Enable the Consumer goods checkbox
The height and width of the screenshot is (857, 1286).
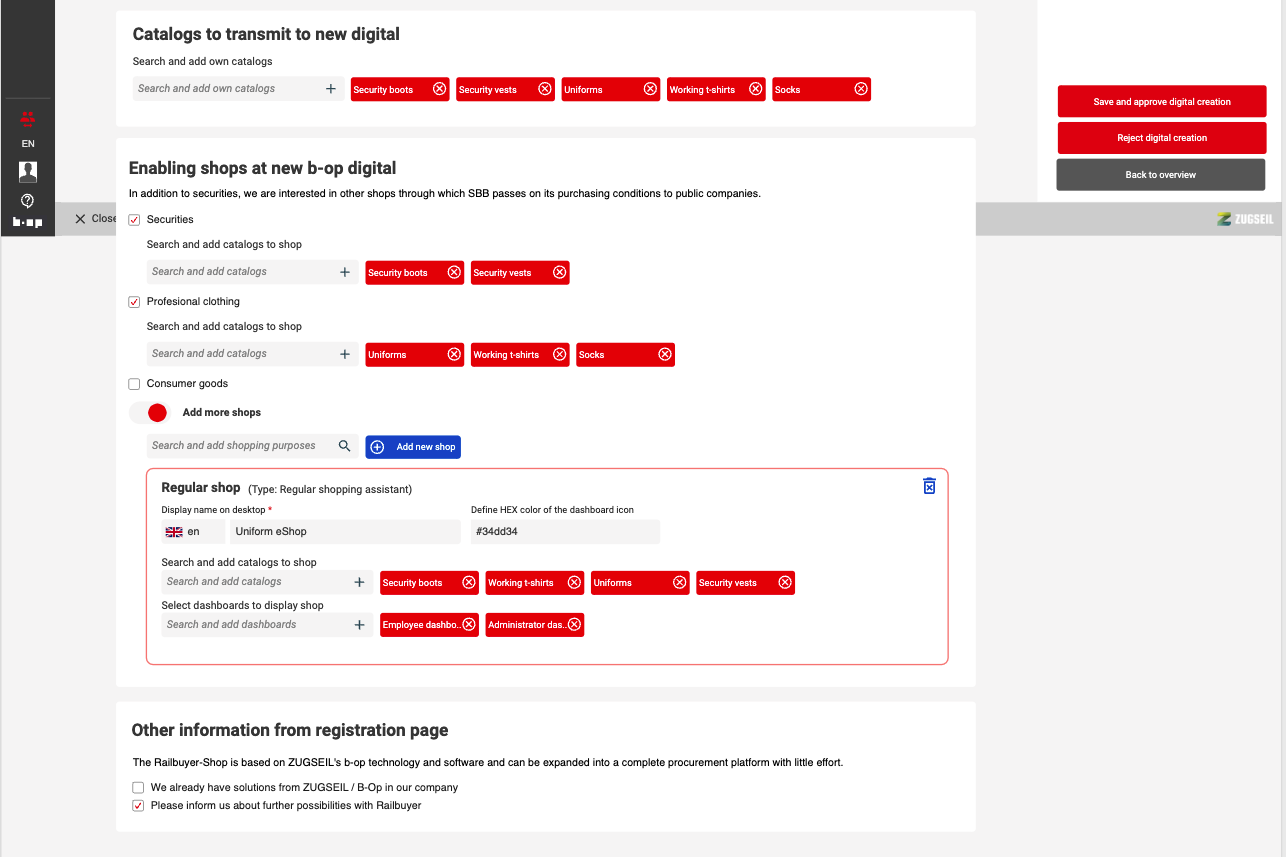point(135,384)
